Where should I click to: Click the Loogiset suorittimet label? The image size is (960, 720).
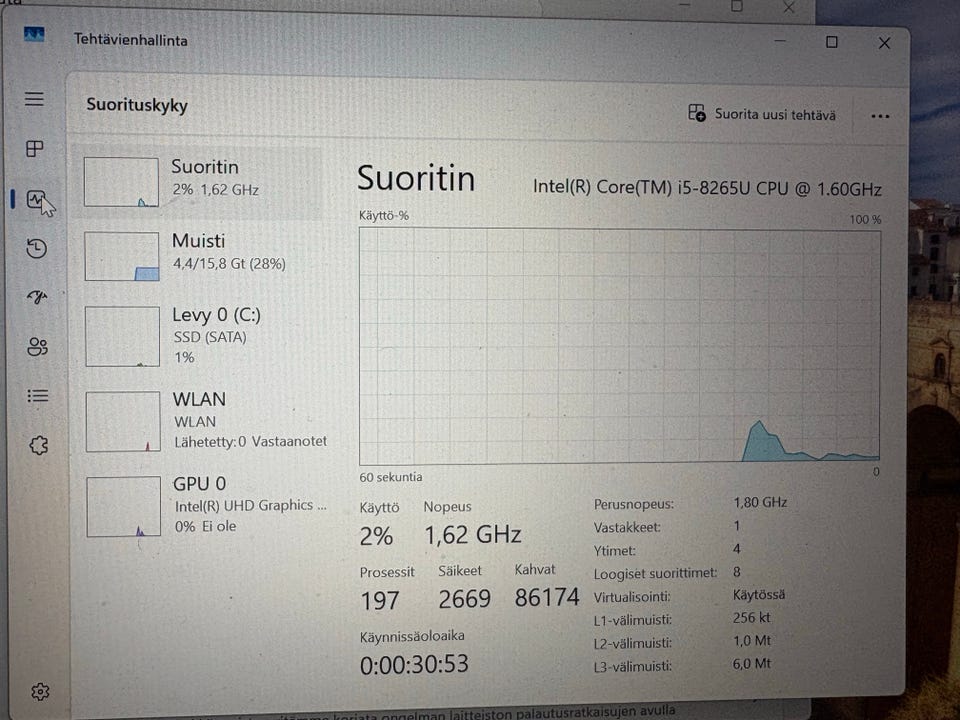[x=655, y=574]
